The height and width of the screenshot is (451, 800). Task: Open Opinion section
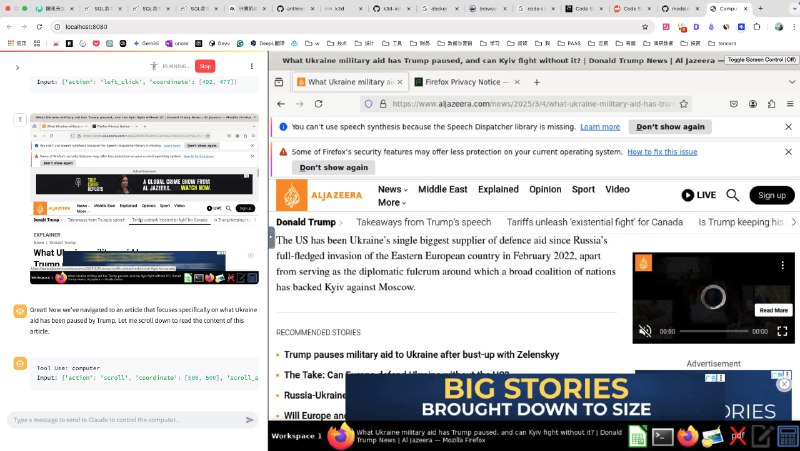545,189
